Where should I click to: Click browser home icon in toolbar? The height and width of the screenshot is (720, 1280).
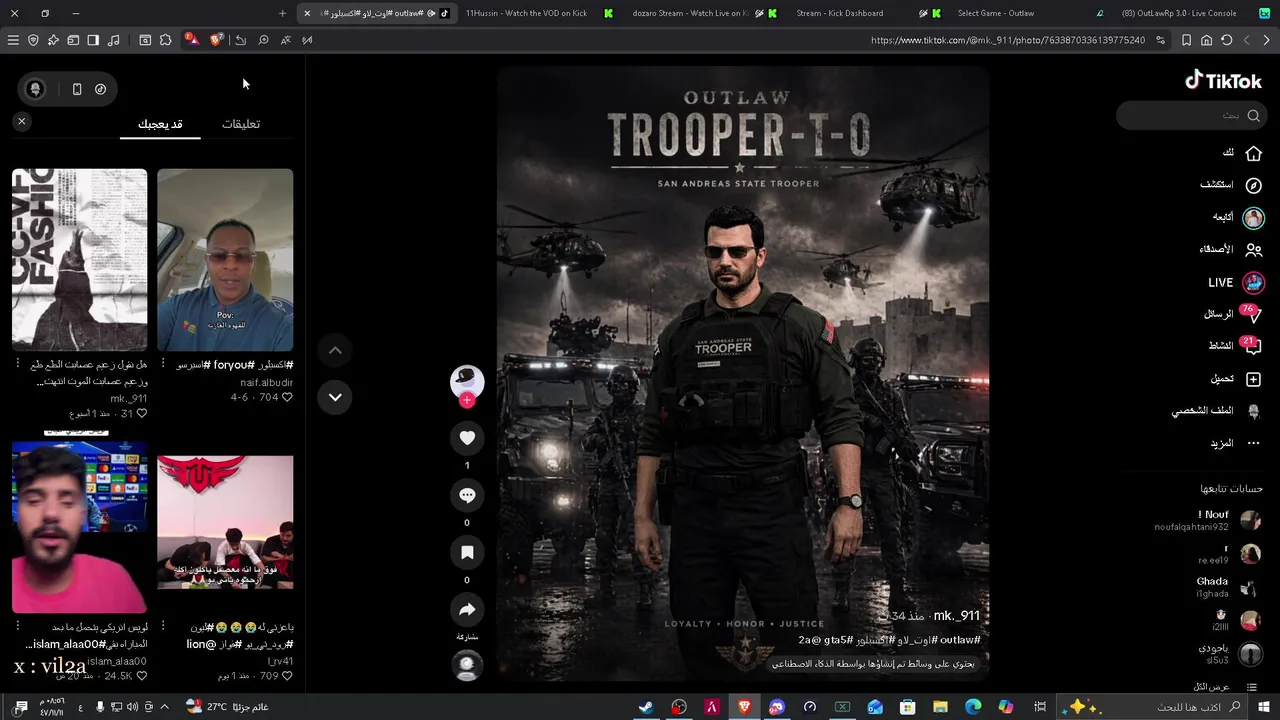point(1206,40)
